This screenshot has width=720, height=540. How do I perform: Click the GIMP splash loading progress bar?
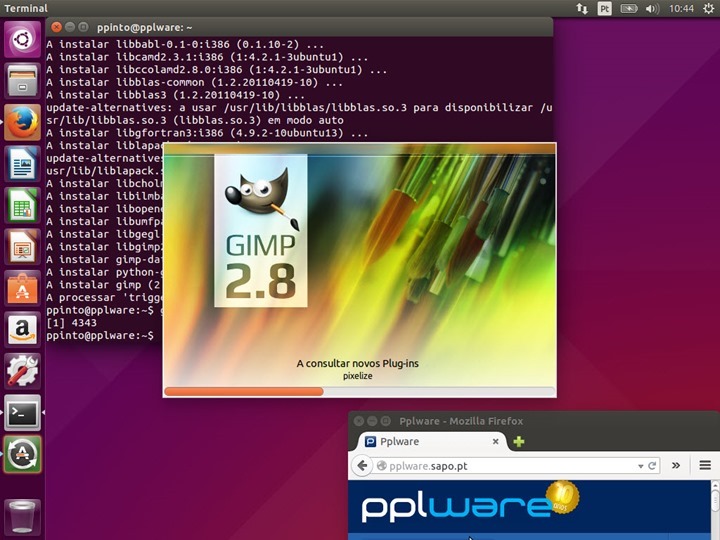point(359,391)
